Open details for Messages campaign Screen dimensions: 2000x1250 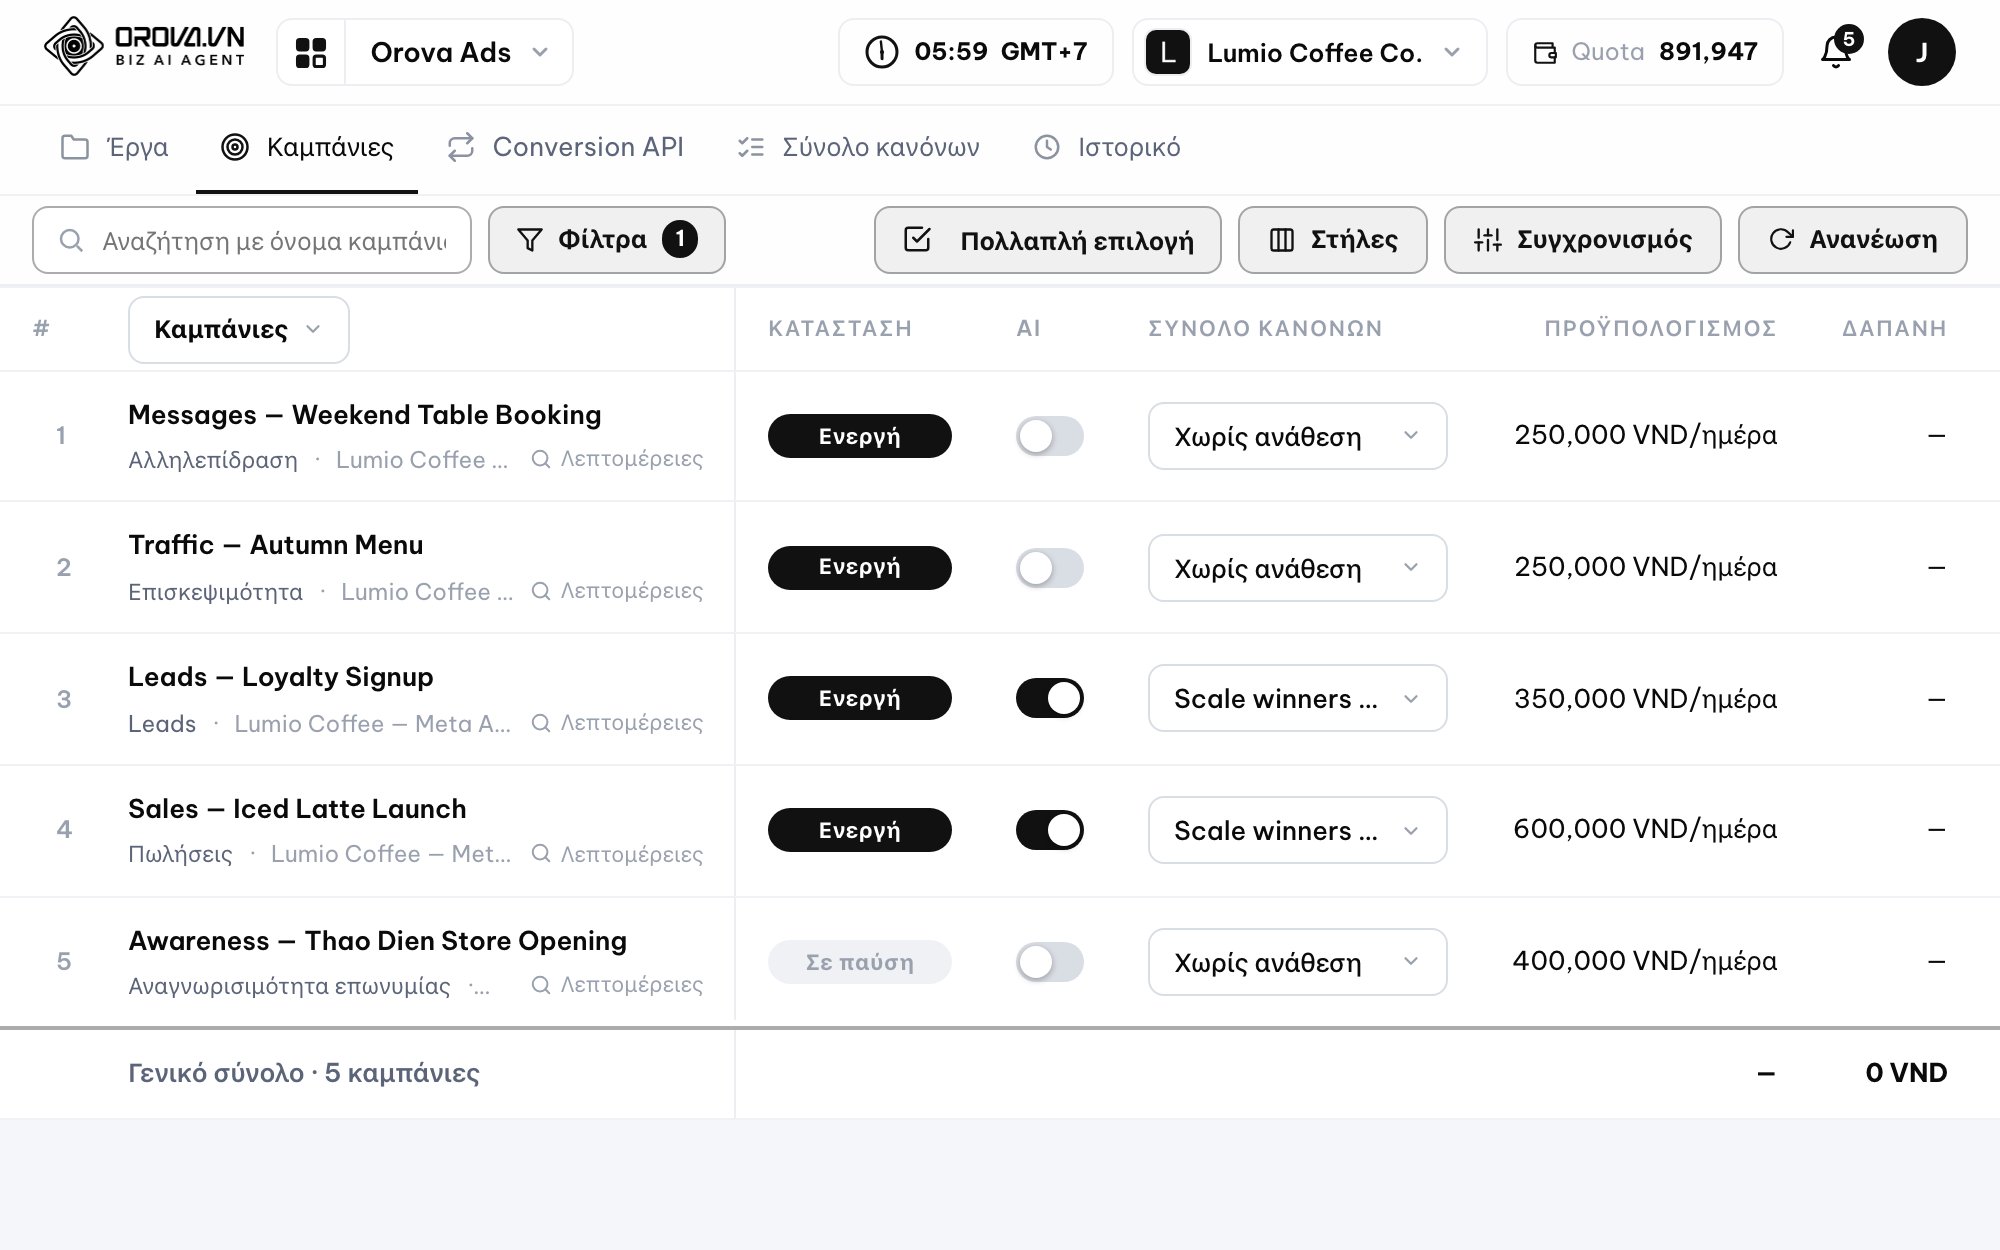coord(617,459)
